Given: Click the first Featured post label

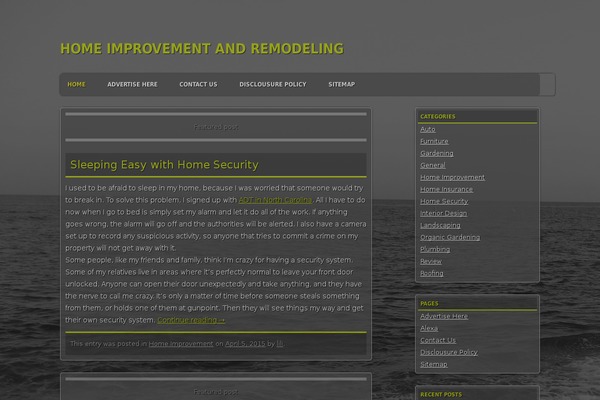Looking at the screenshot, I should click(x=216, y=127).
